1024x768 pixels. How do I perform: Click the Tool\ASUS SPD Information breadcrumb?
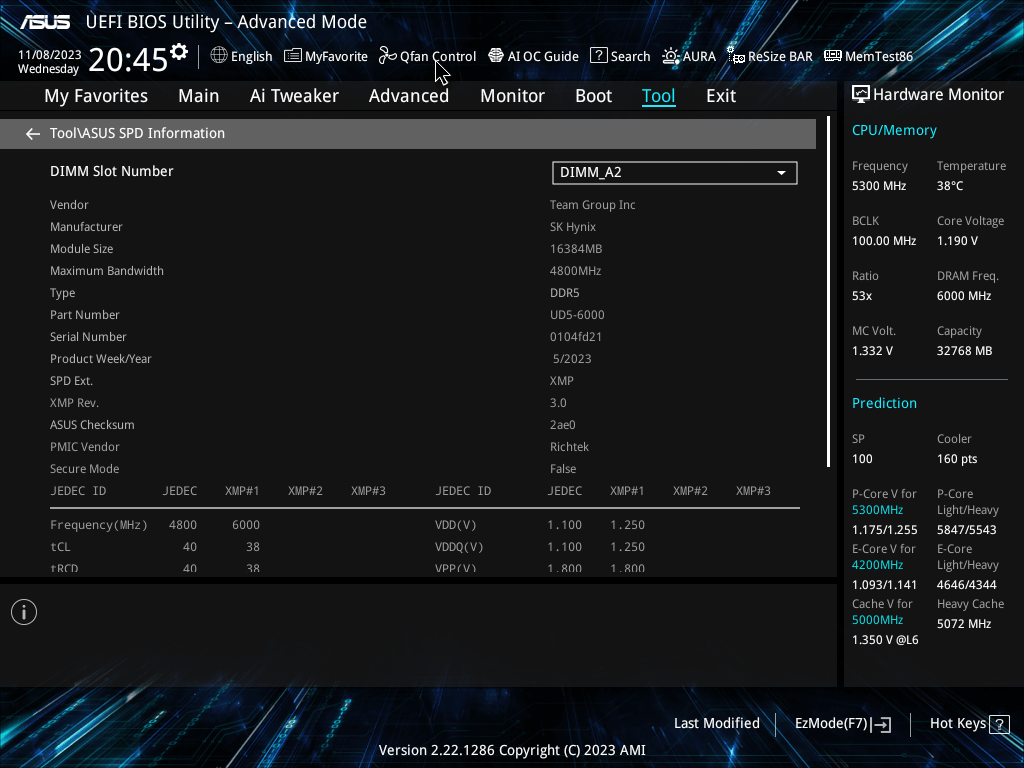tap(137, 133)
